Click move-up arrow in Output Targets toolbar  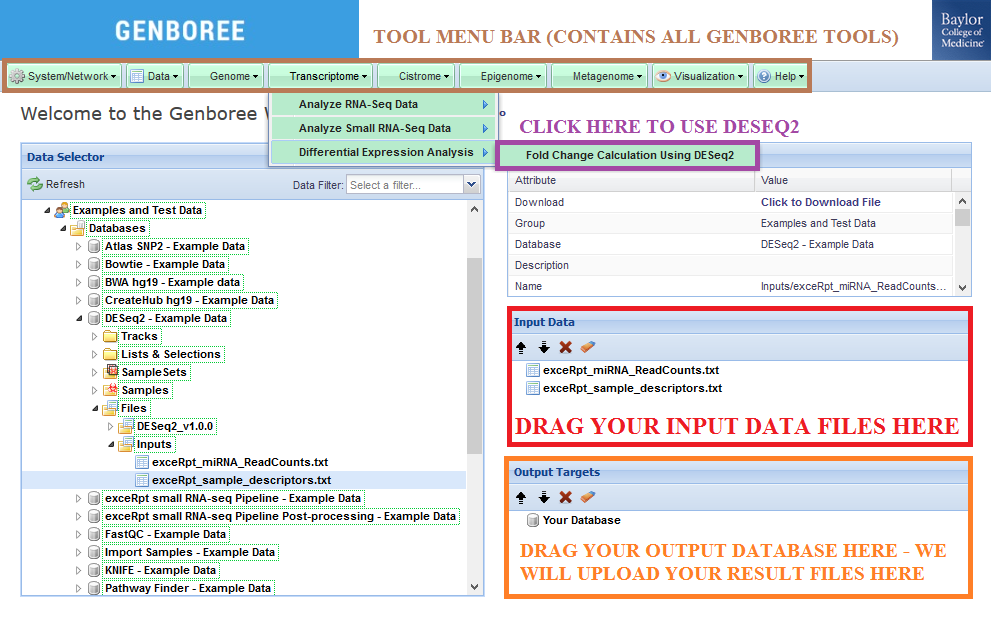521,497
